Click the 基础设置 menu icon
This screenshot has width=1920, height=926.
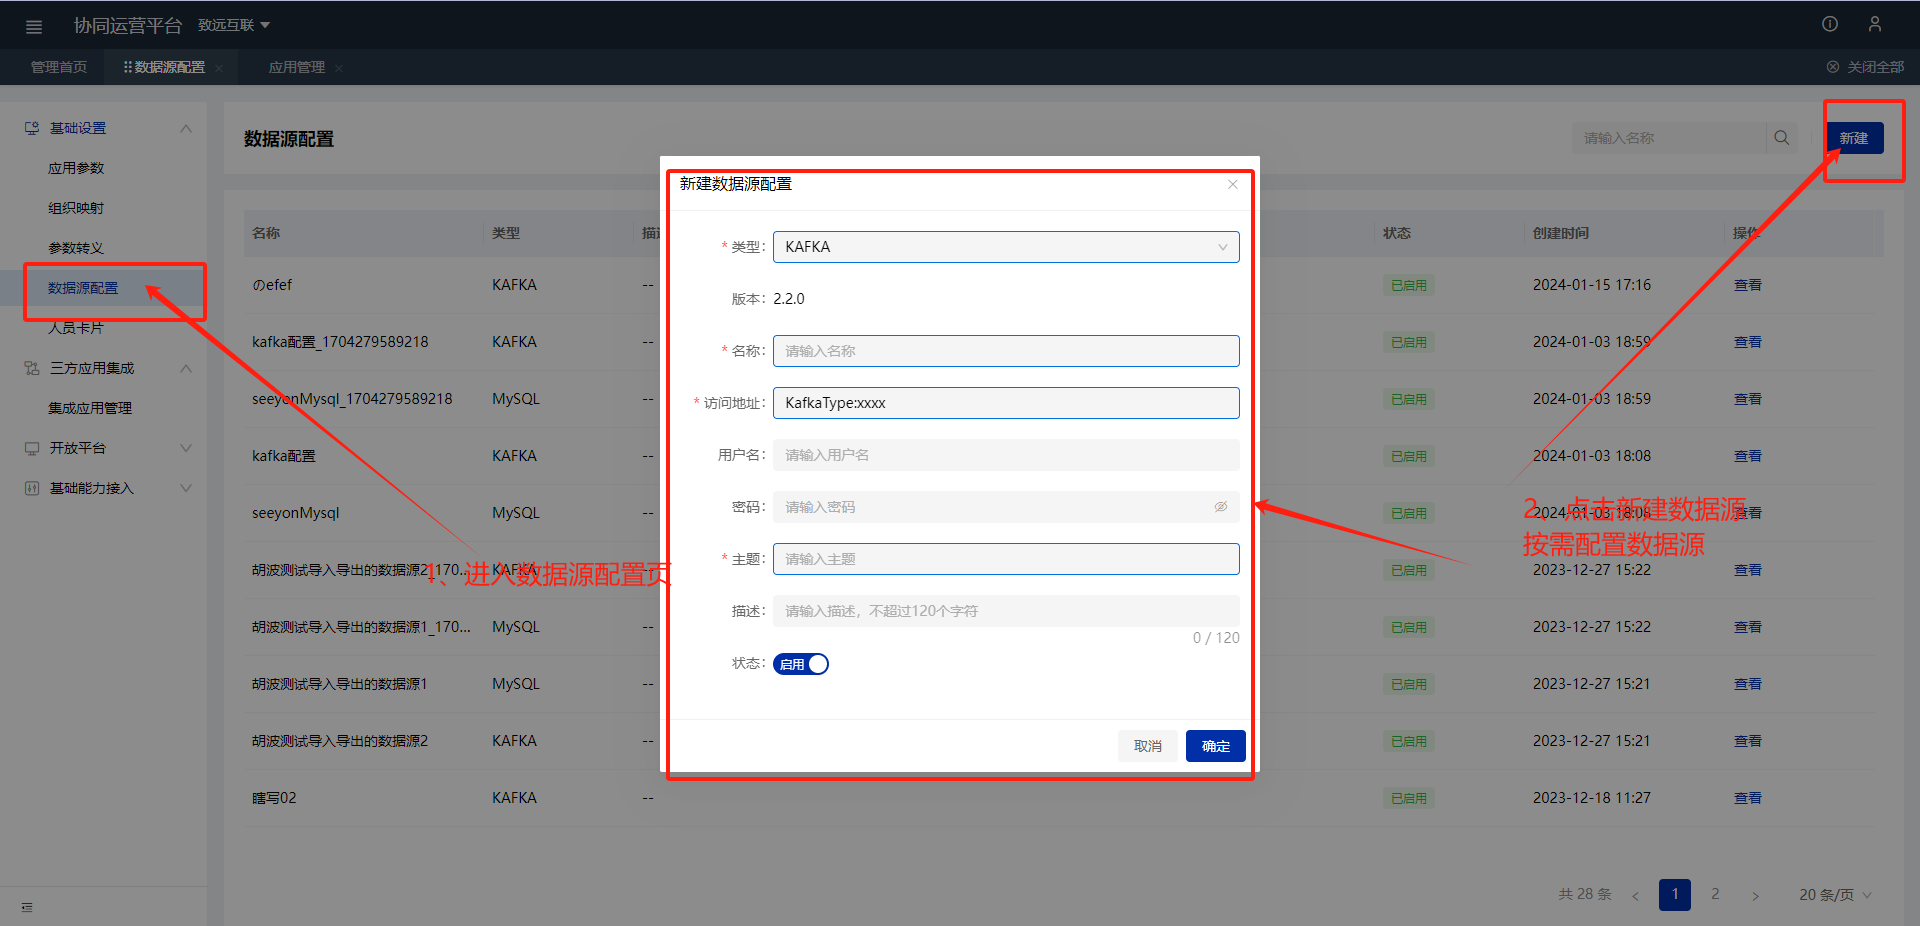pos(32,128)
